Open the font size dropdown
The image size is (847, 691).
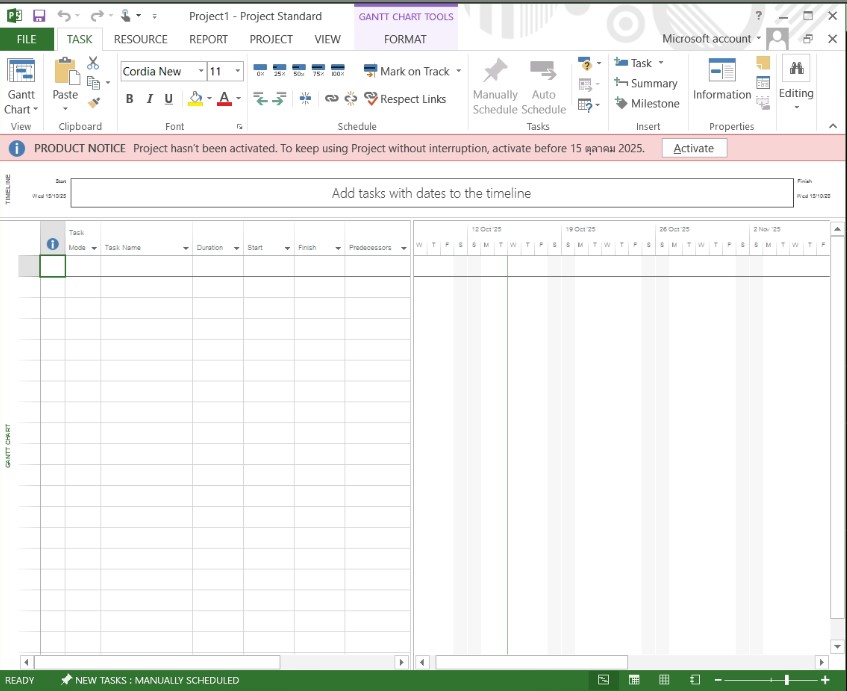237,71
